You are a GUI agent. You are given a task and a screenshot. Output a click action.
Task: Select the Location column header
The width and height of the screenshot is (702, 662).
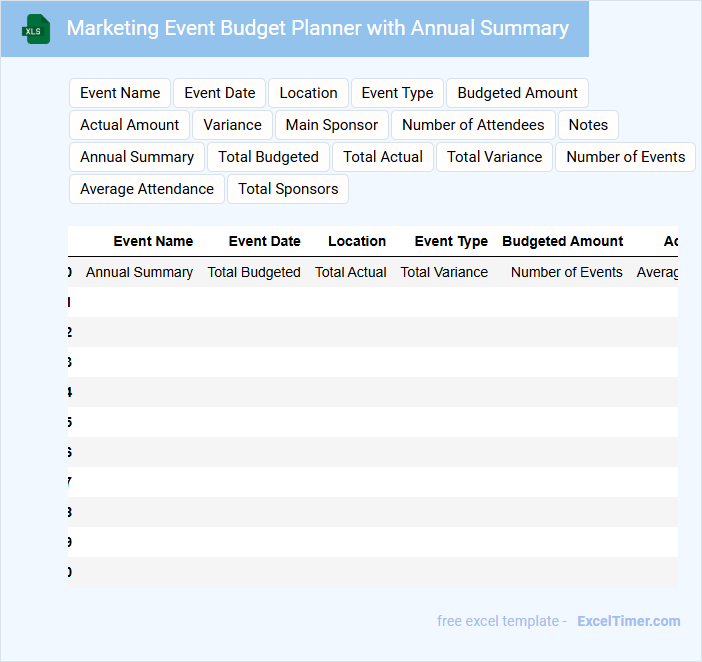pos(357,241)
